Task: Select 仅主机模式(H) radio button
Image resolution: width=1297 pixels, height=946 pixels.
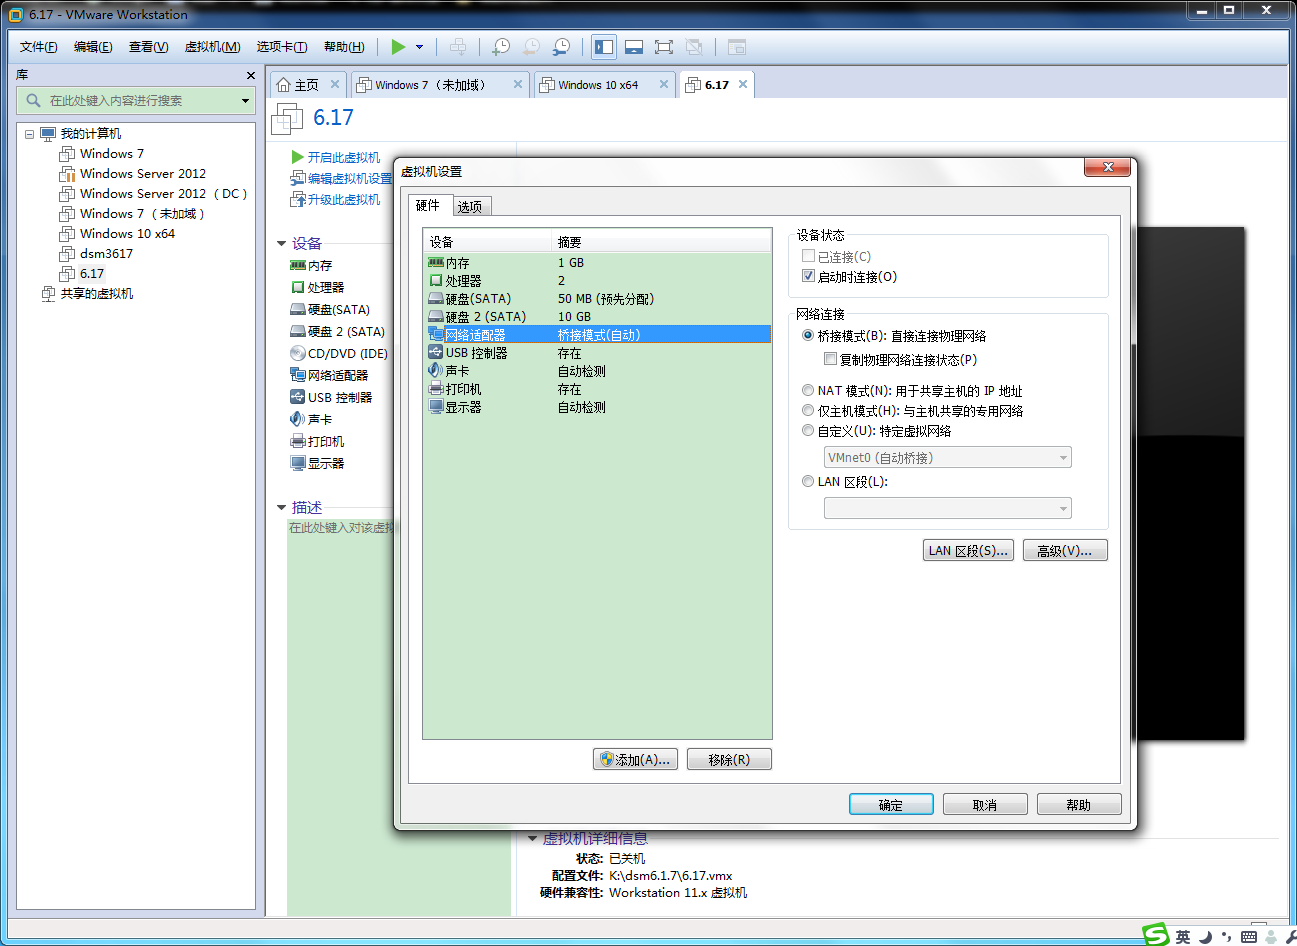Action: [808, 411]
